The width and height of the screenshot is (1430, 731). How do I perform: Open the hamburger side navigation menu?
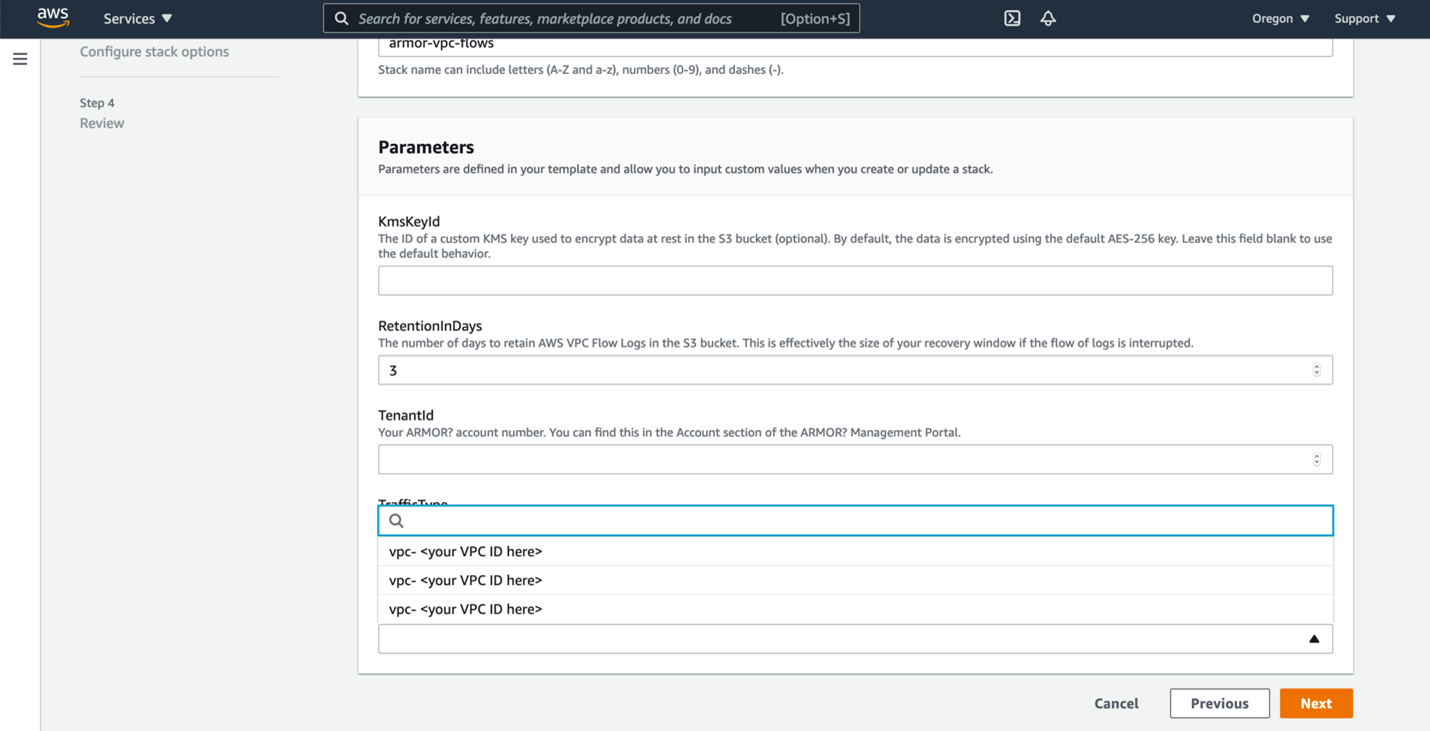(x=20, y=59)
